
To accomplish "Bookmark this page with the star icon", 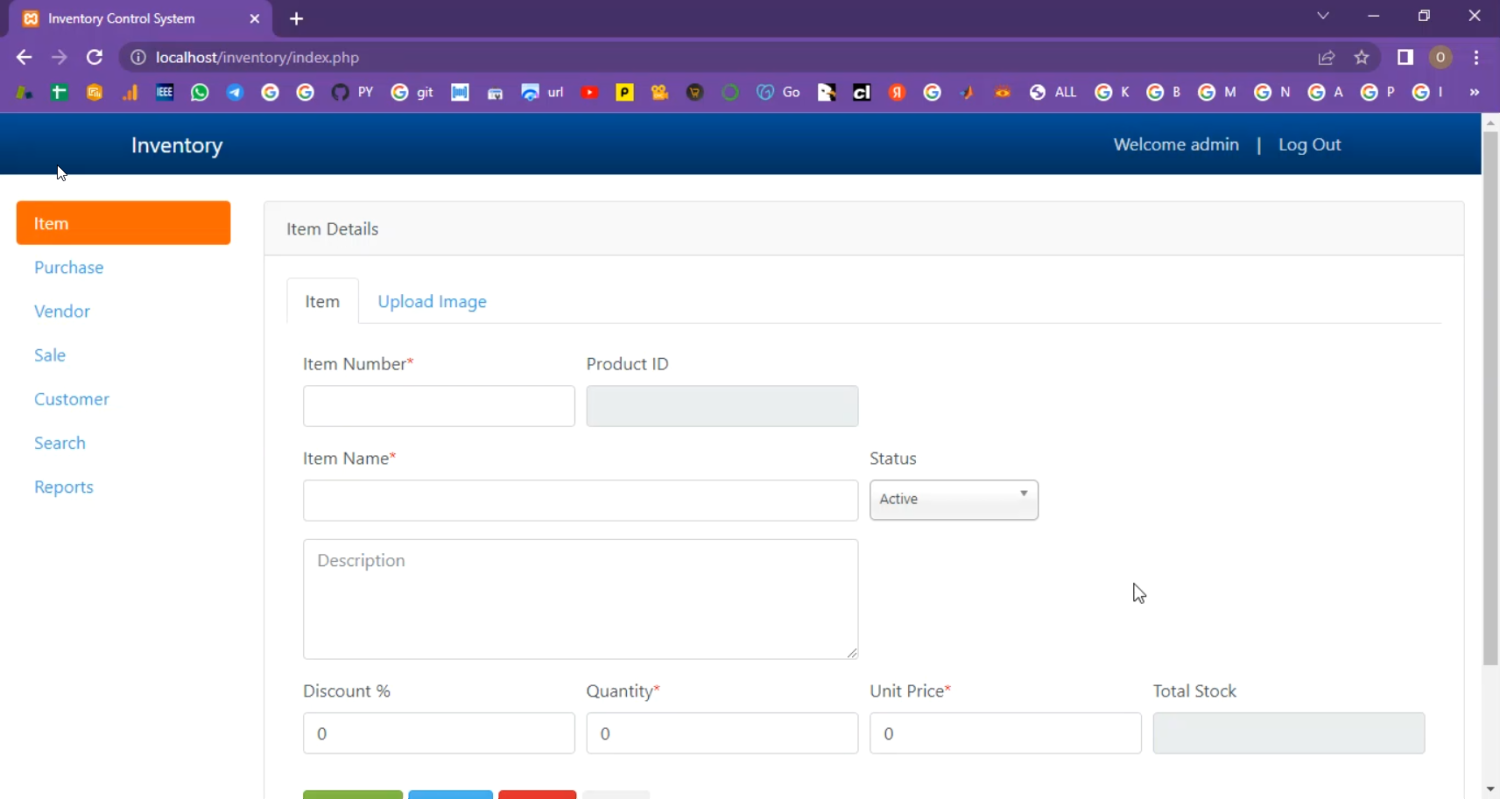I will click(x=1361, y=58).
